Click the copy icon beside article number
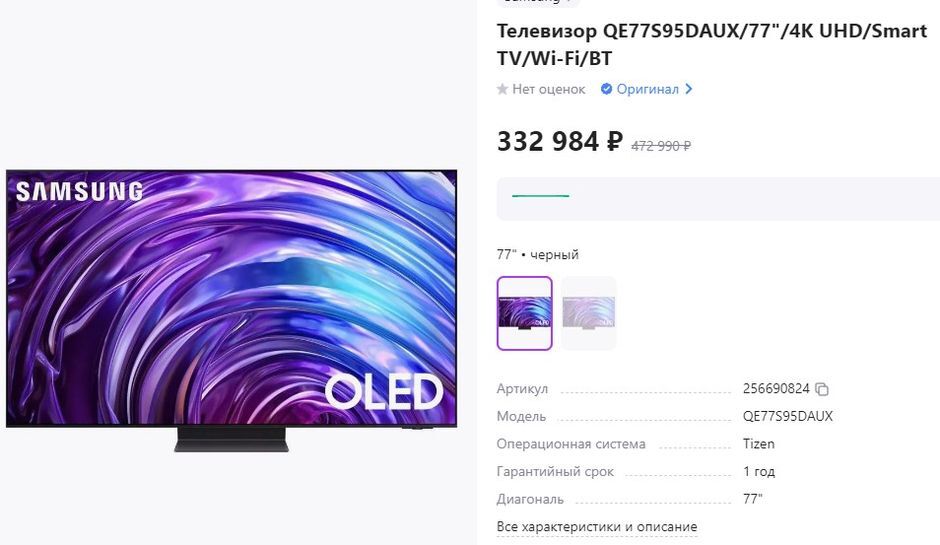This screenshot has width=940, height=545. (x=822, y=389)
